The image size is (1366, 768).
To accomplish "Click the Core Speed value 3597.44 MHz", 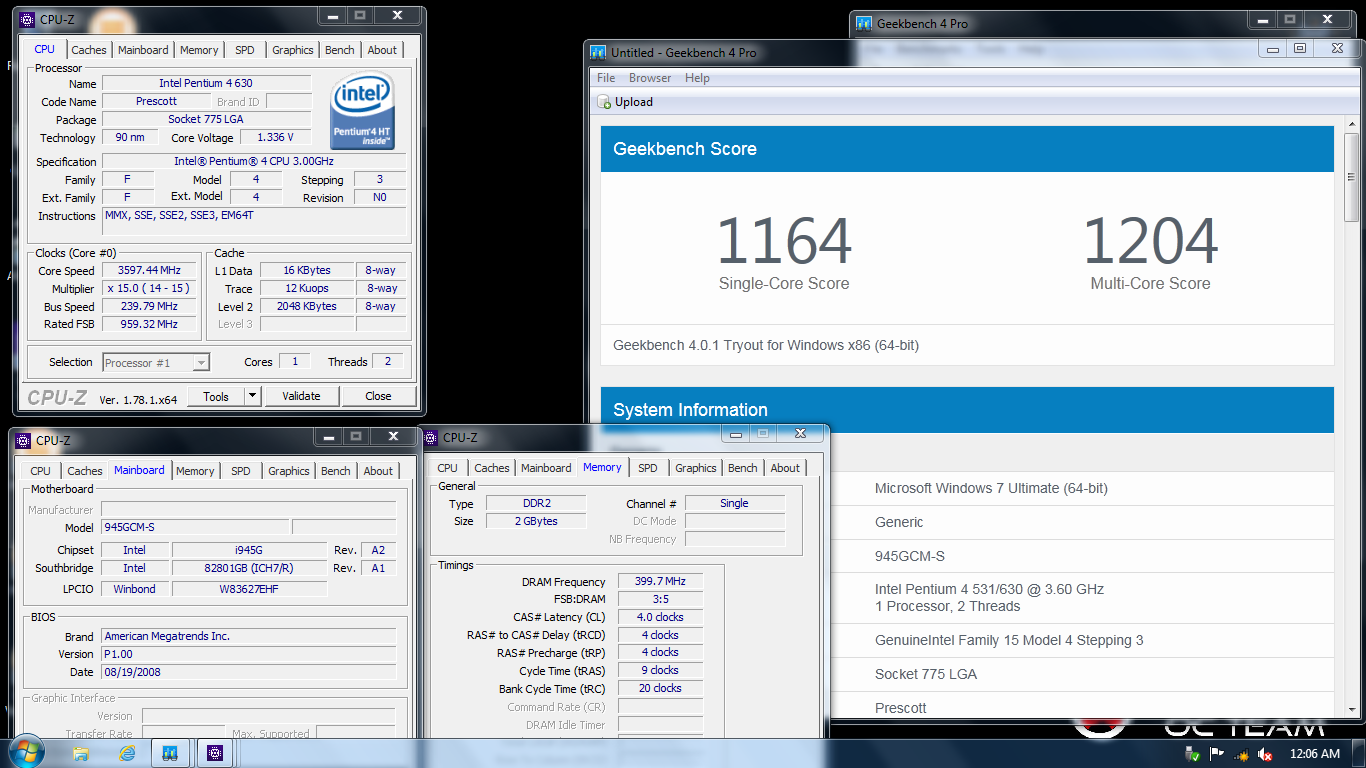I will (x=149, y=271).
